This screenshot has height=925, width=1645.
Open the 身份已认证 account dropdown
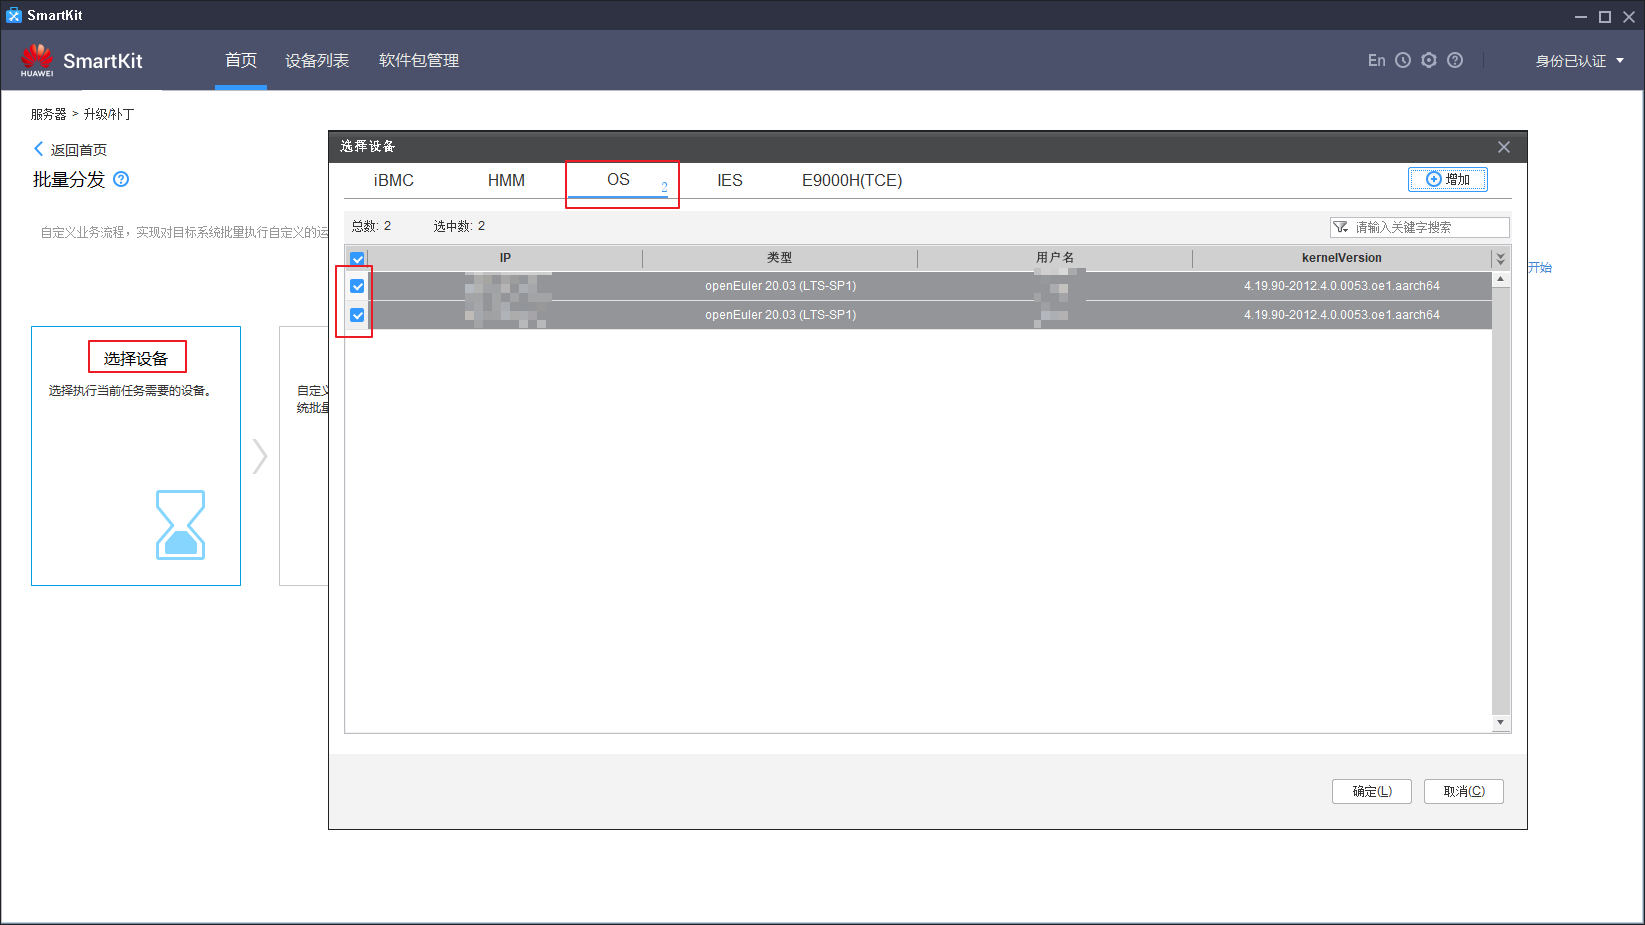pos(1580,61)
